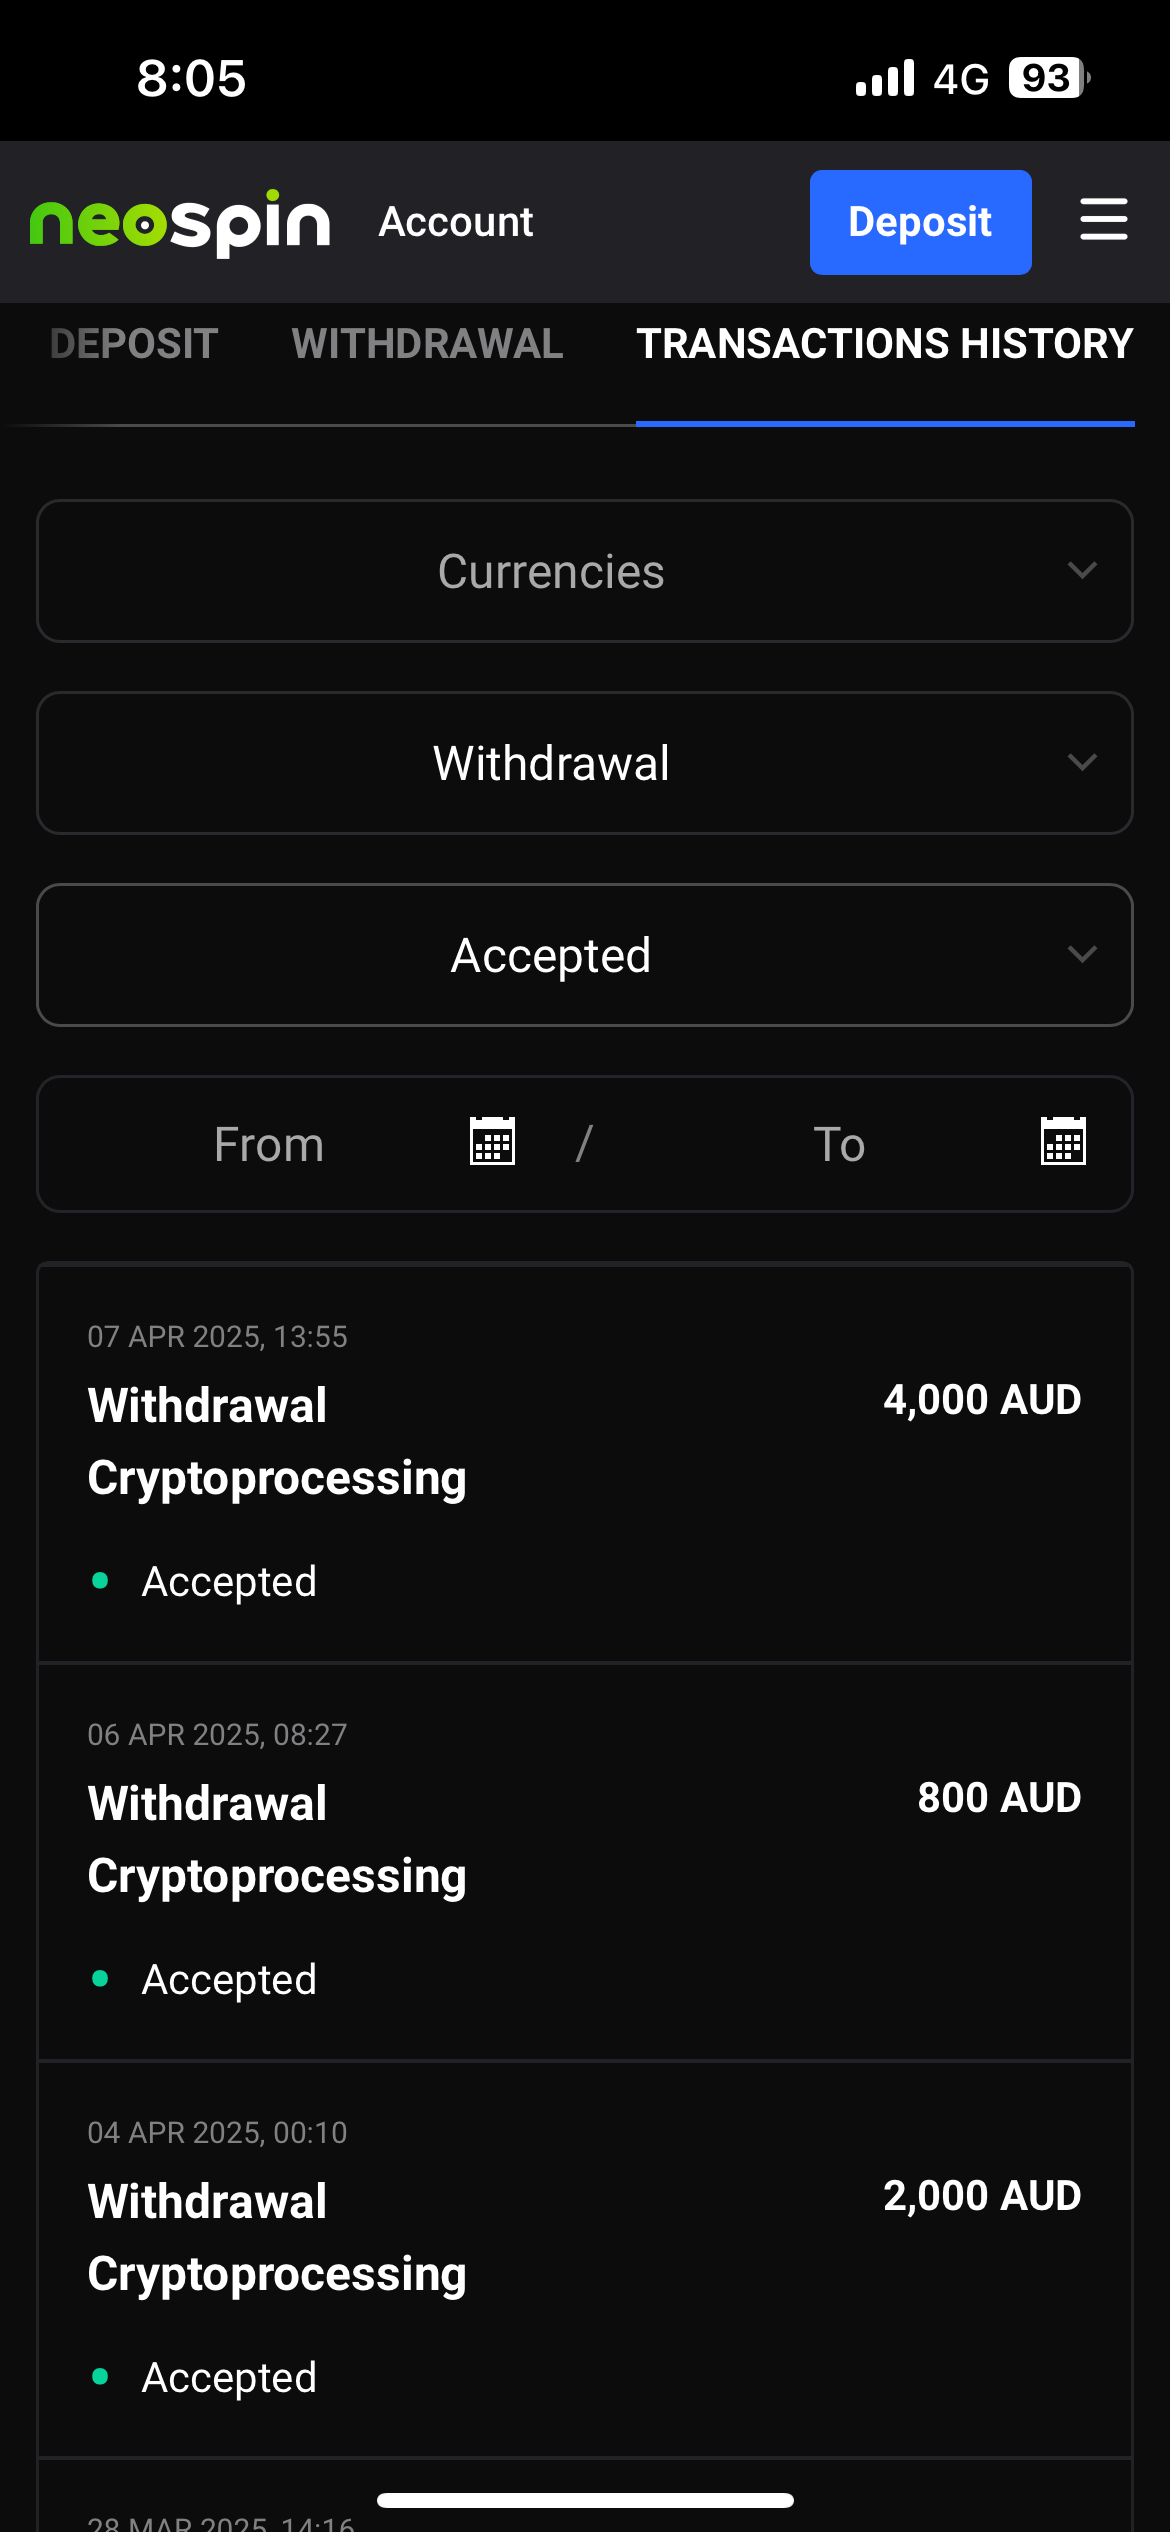This screenshot has height=2532, width=1170.
Task: Tap the home indicator bar
Action: [585, 2500]
